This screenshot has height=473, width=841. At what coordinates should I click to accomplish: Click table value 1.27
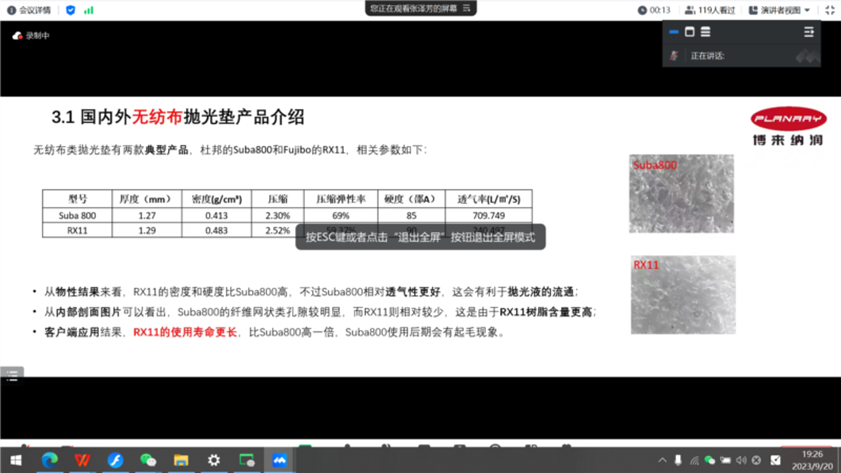147,216
